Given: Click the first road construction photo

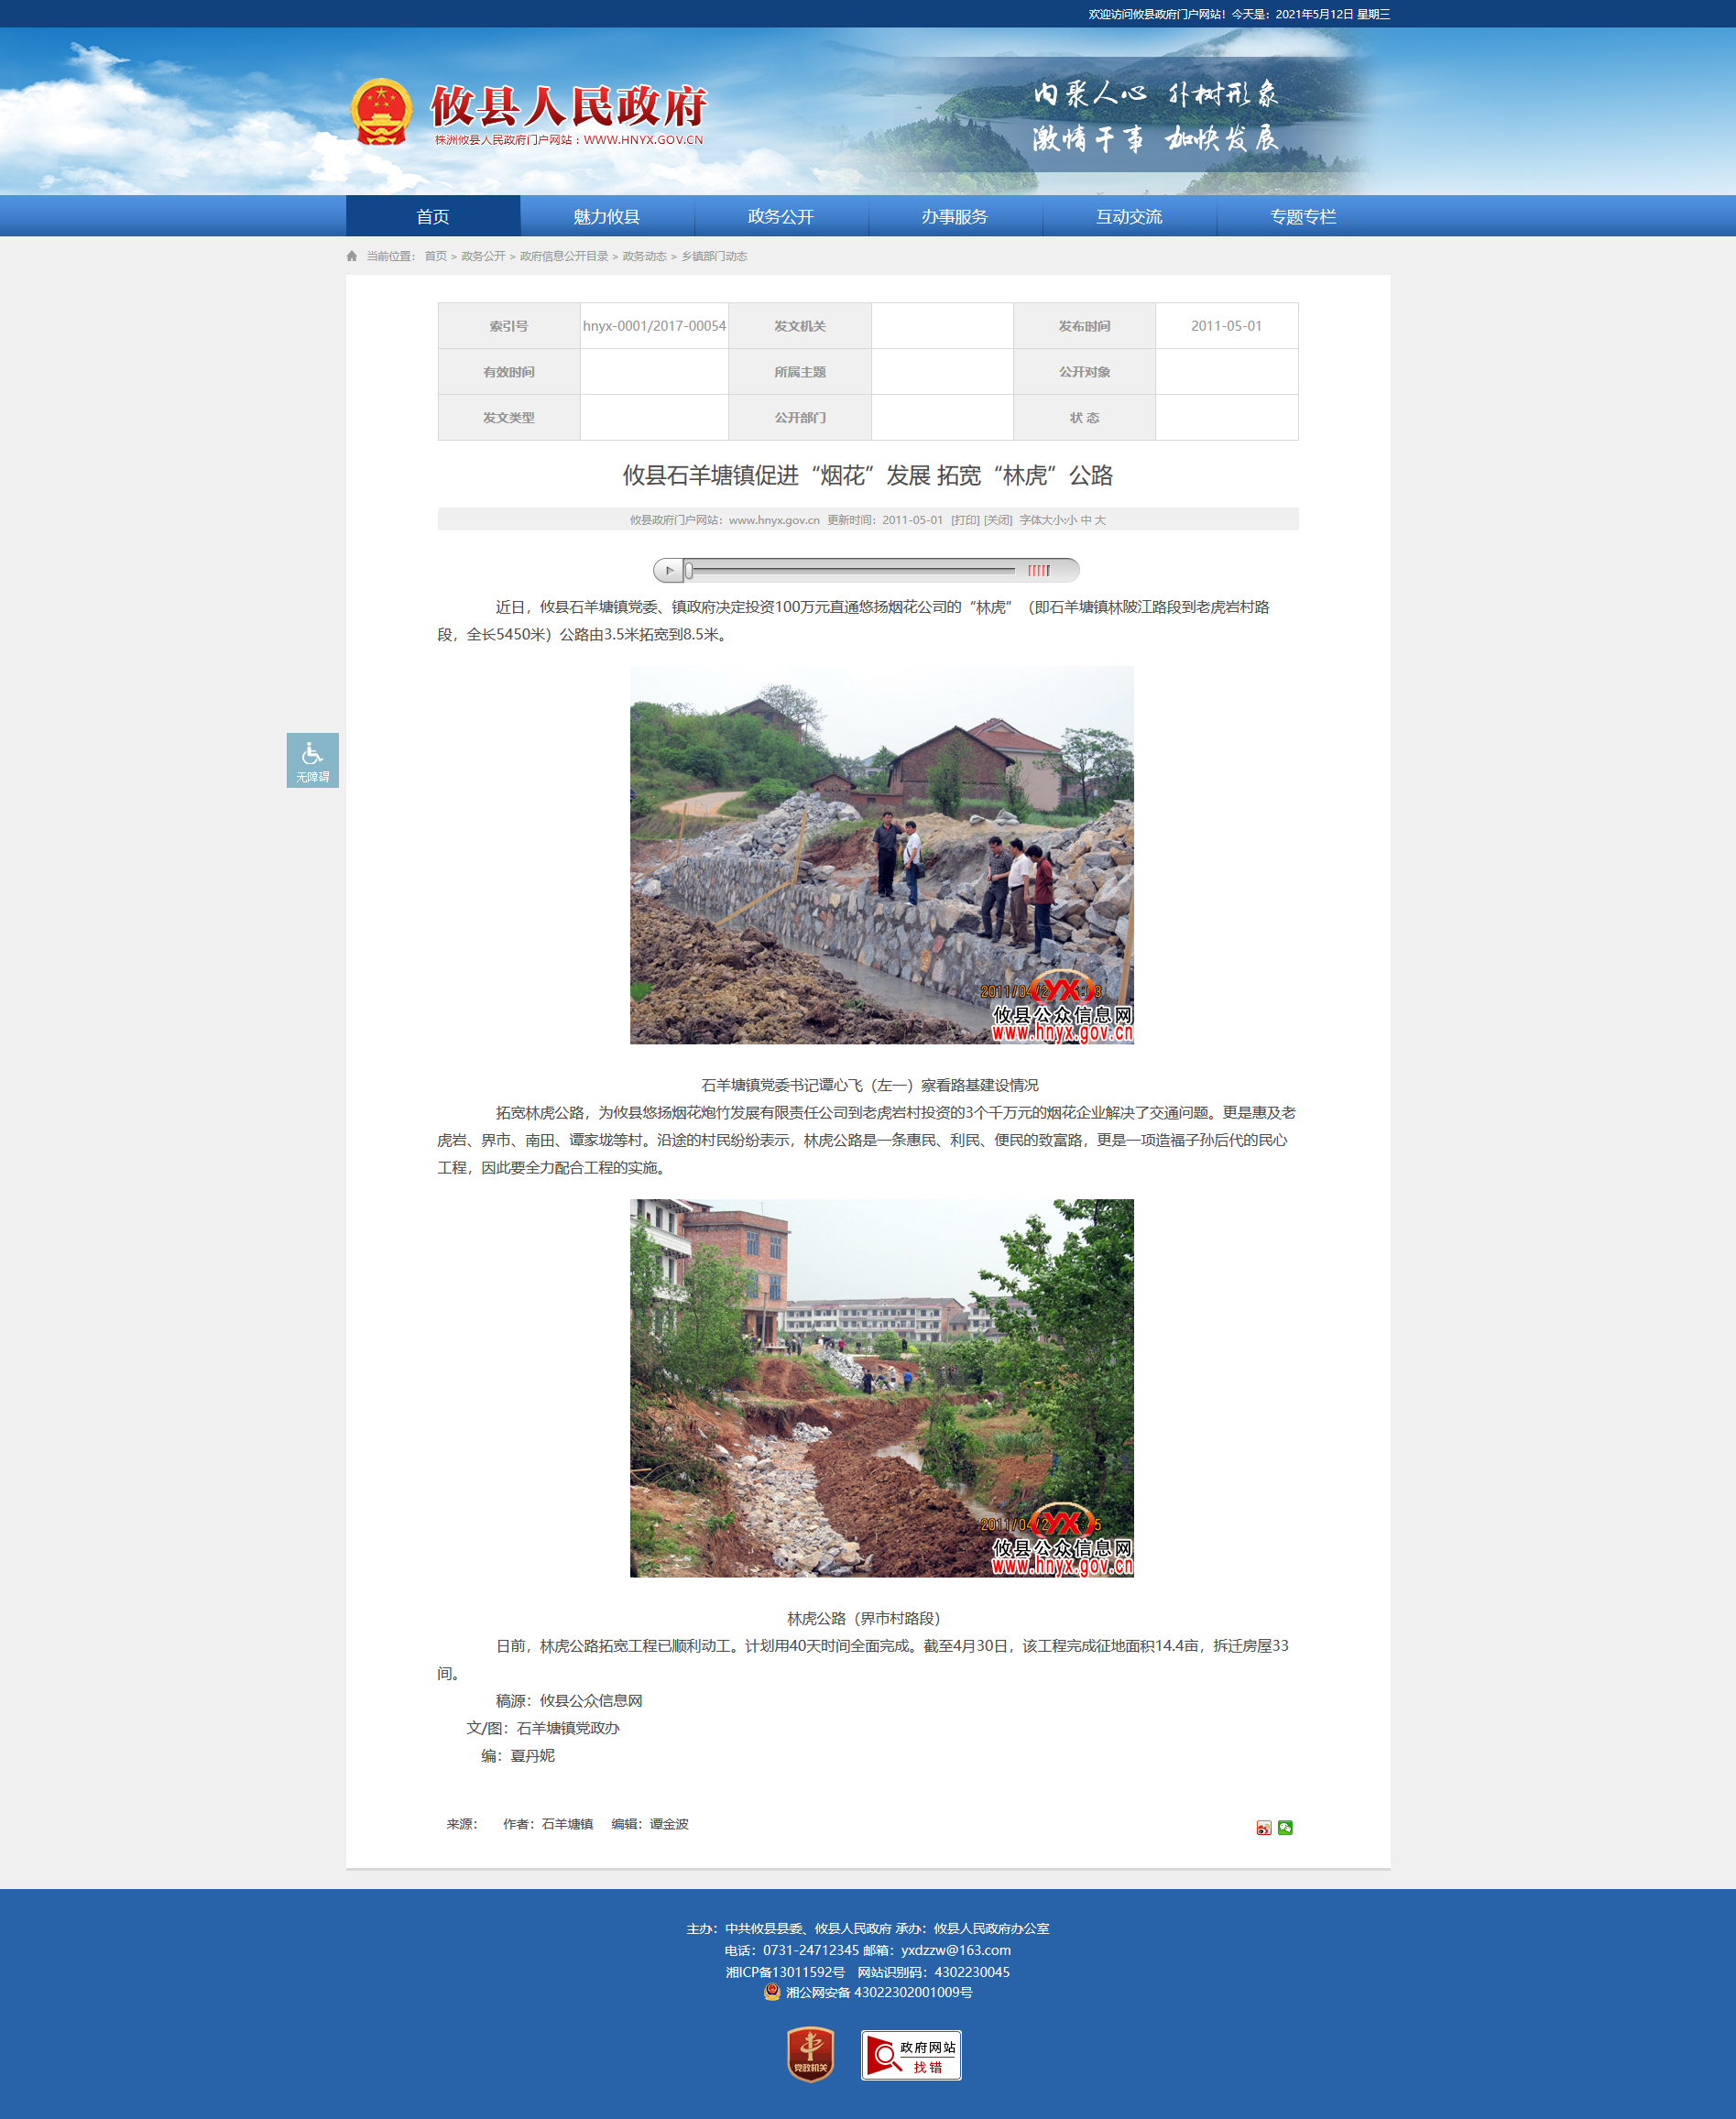Looking at the screenshot, I should click(x=881, y=855).
